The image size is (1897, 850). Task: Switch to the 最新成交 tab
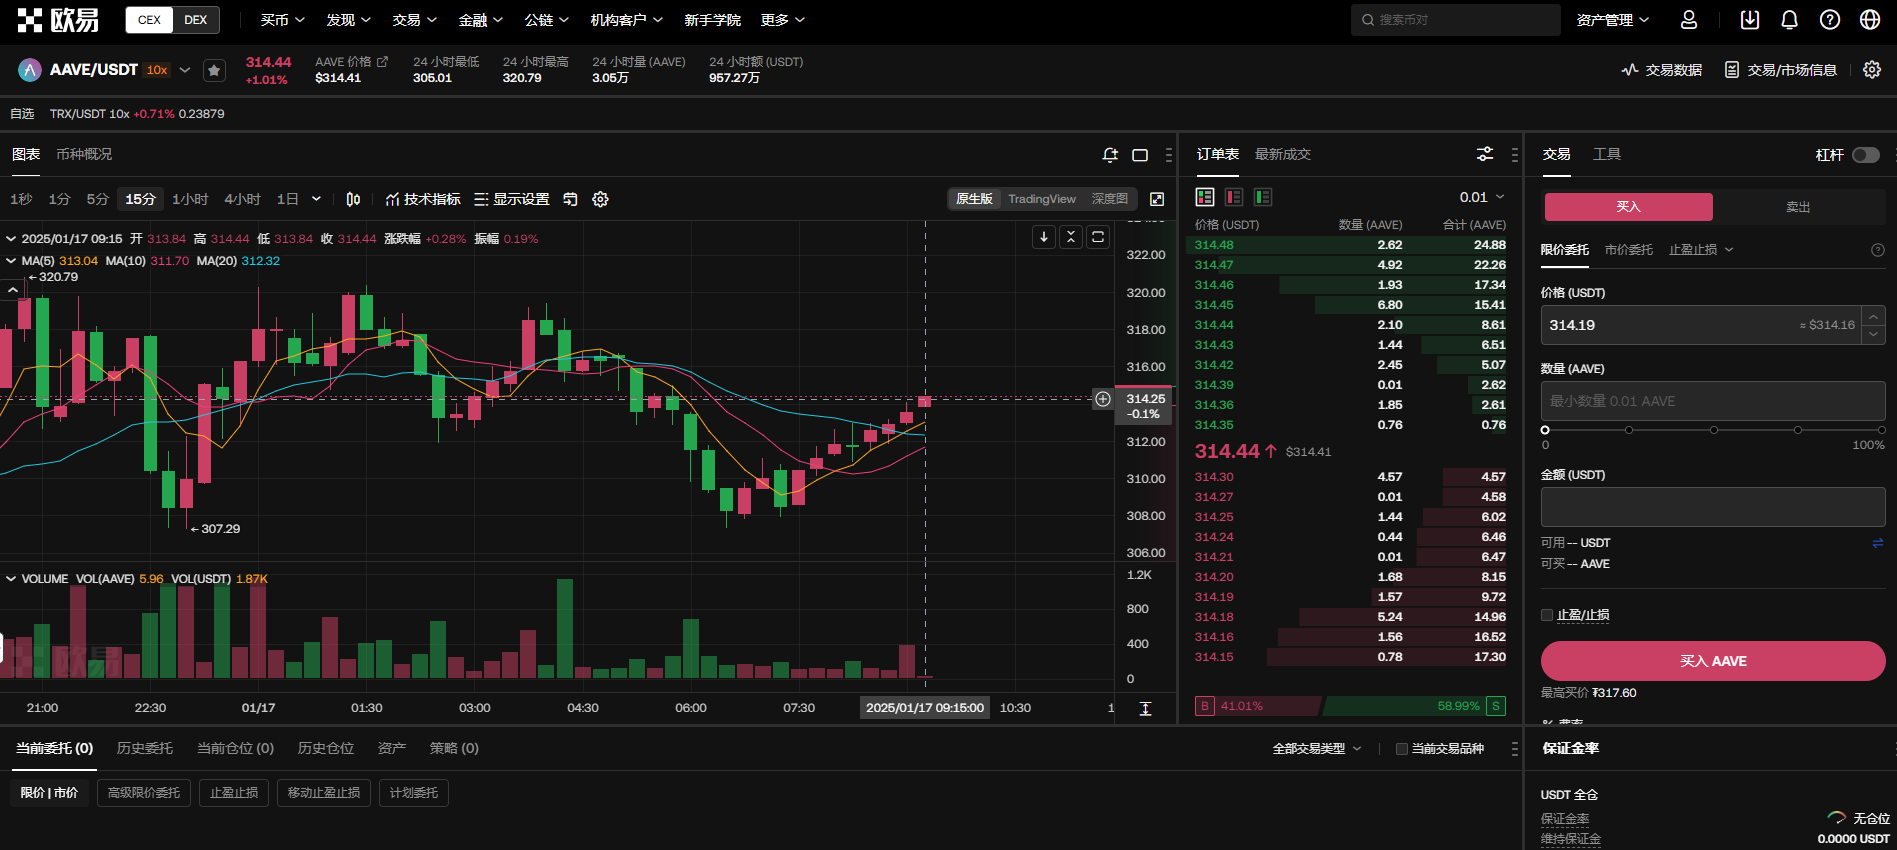pyautogui.click(x=1282, y=154)
